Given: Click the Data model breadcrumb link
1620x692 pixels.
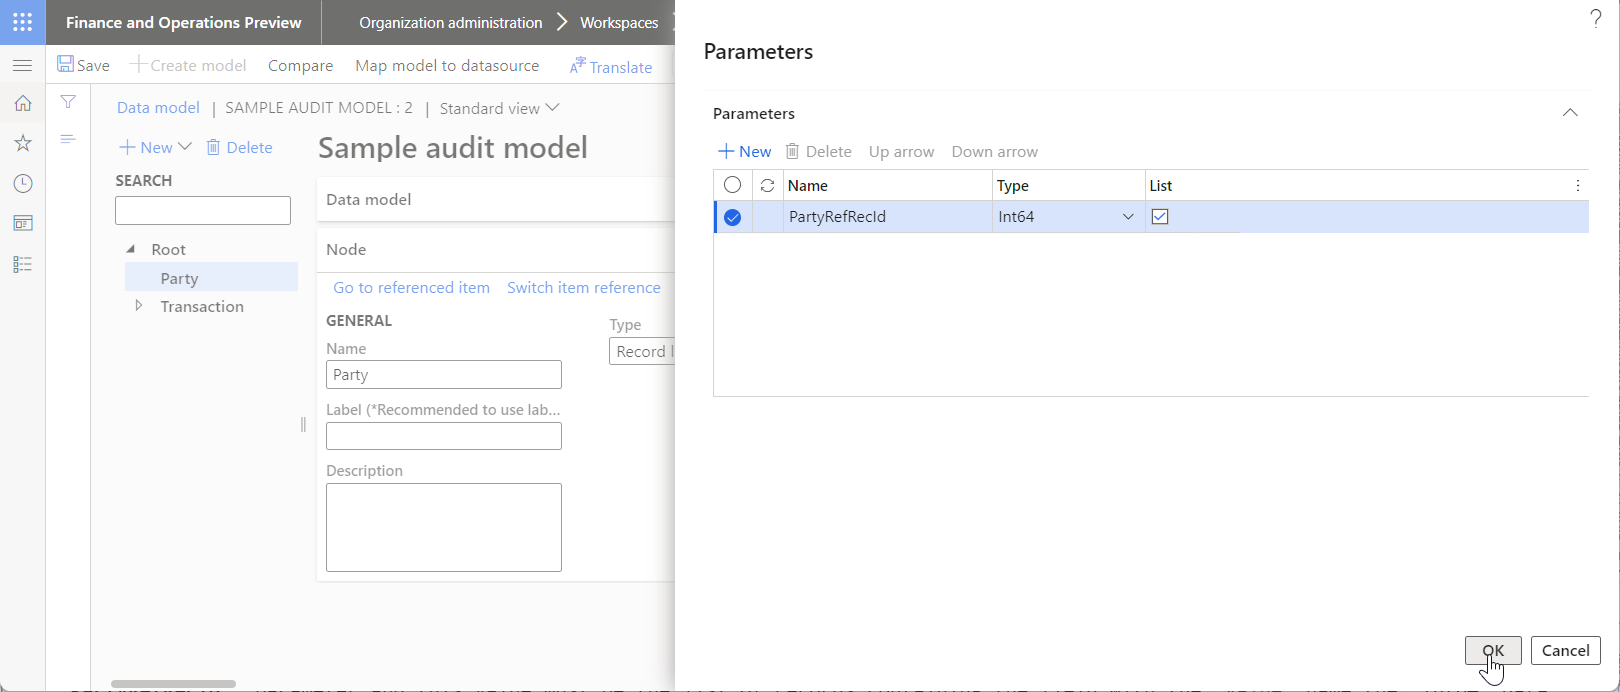Looking at the screenshot, I should (x=158, y=108).
